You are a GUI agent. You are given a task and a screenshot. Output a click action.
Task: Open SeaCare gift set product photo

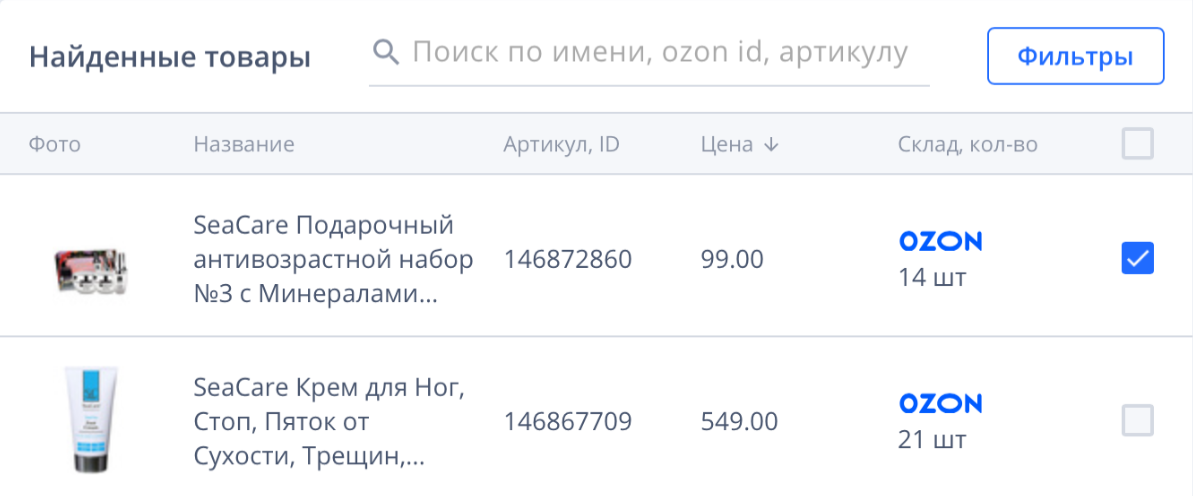91,266
